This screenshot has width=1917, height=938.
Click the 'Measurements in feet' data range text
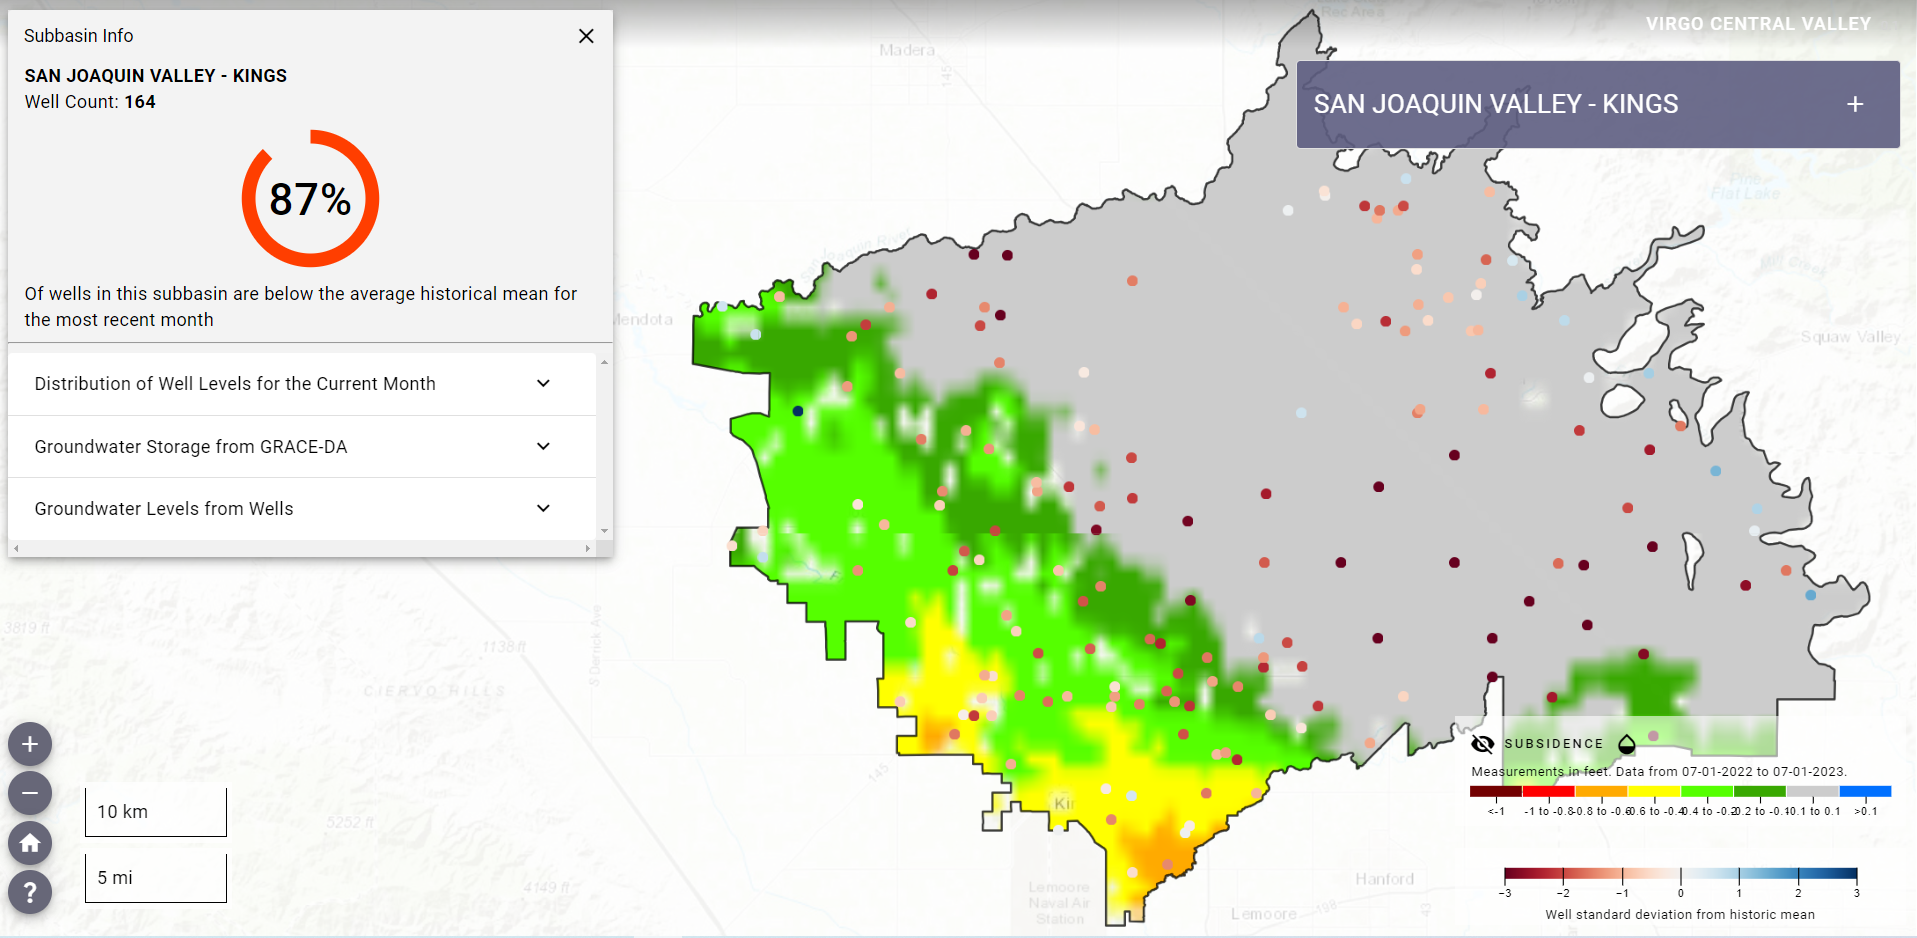pos(1659,772)
